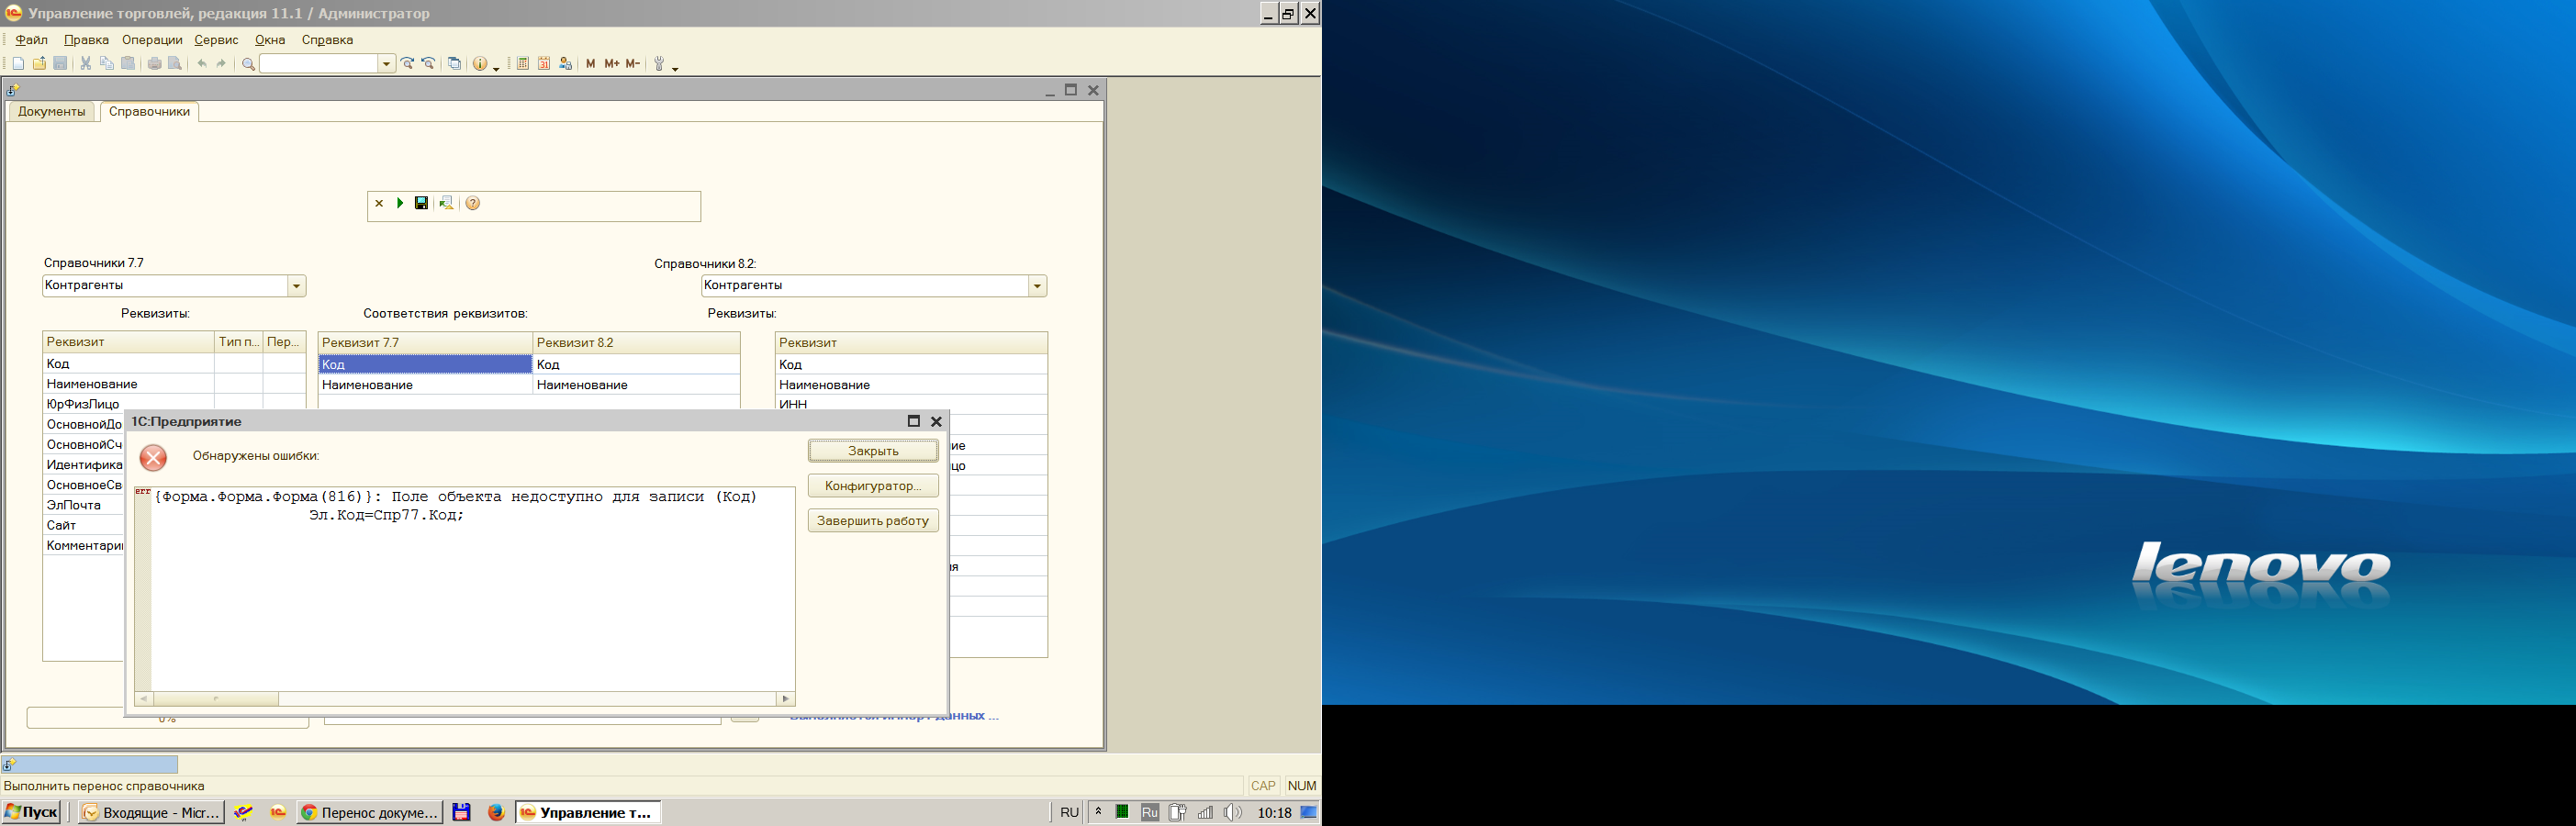The width and height of the screenshot is (2576, 826).
Task: Click the Find next icon
Action: click(407, 64)
